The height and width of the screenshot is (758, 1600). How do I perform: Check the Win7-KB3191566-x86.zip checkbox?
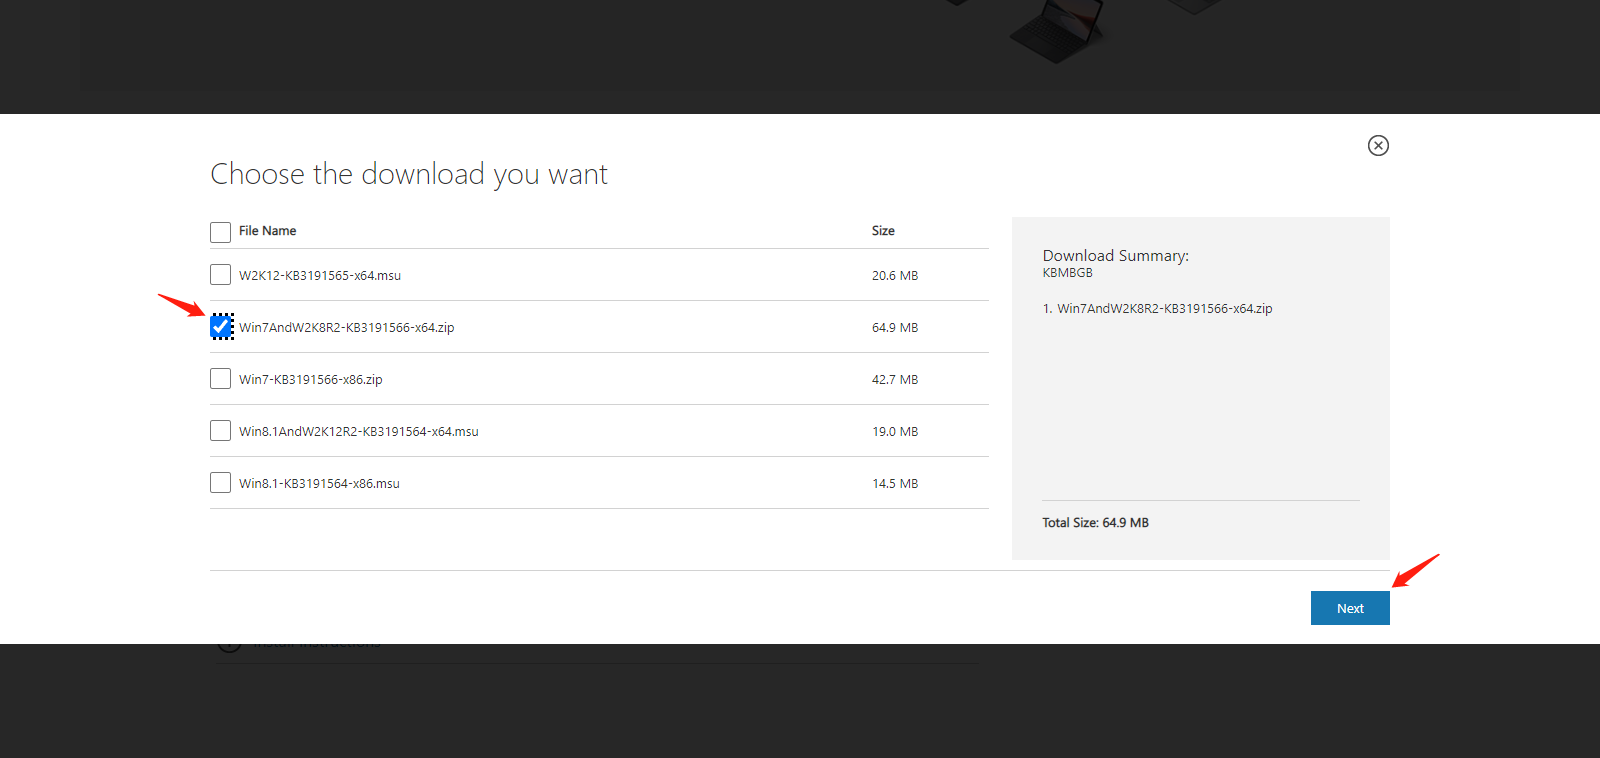220,379
